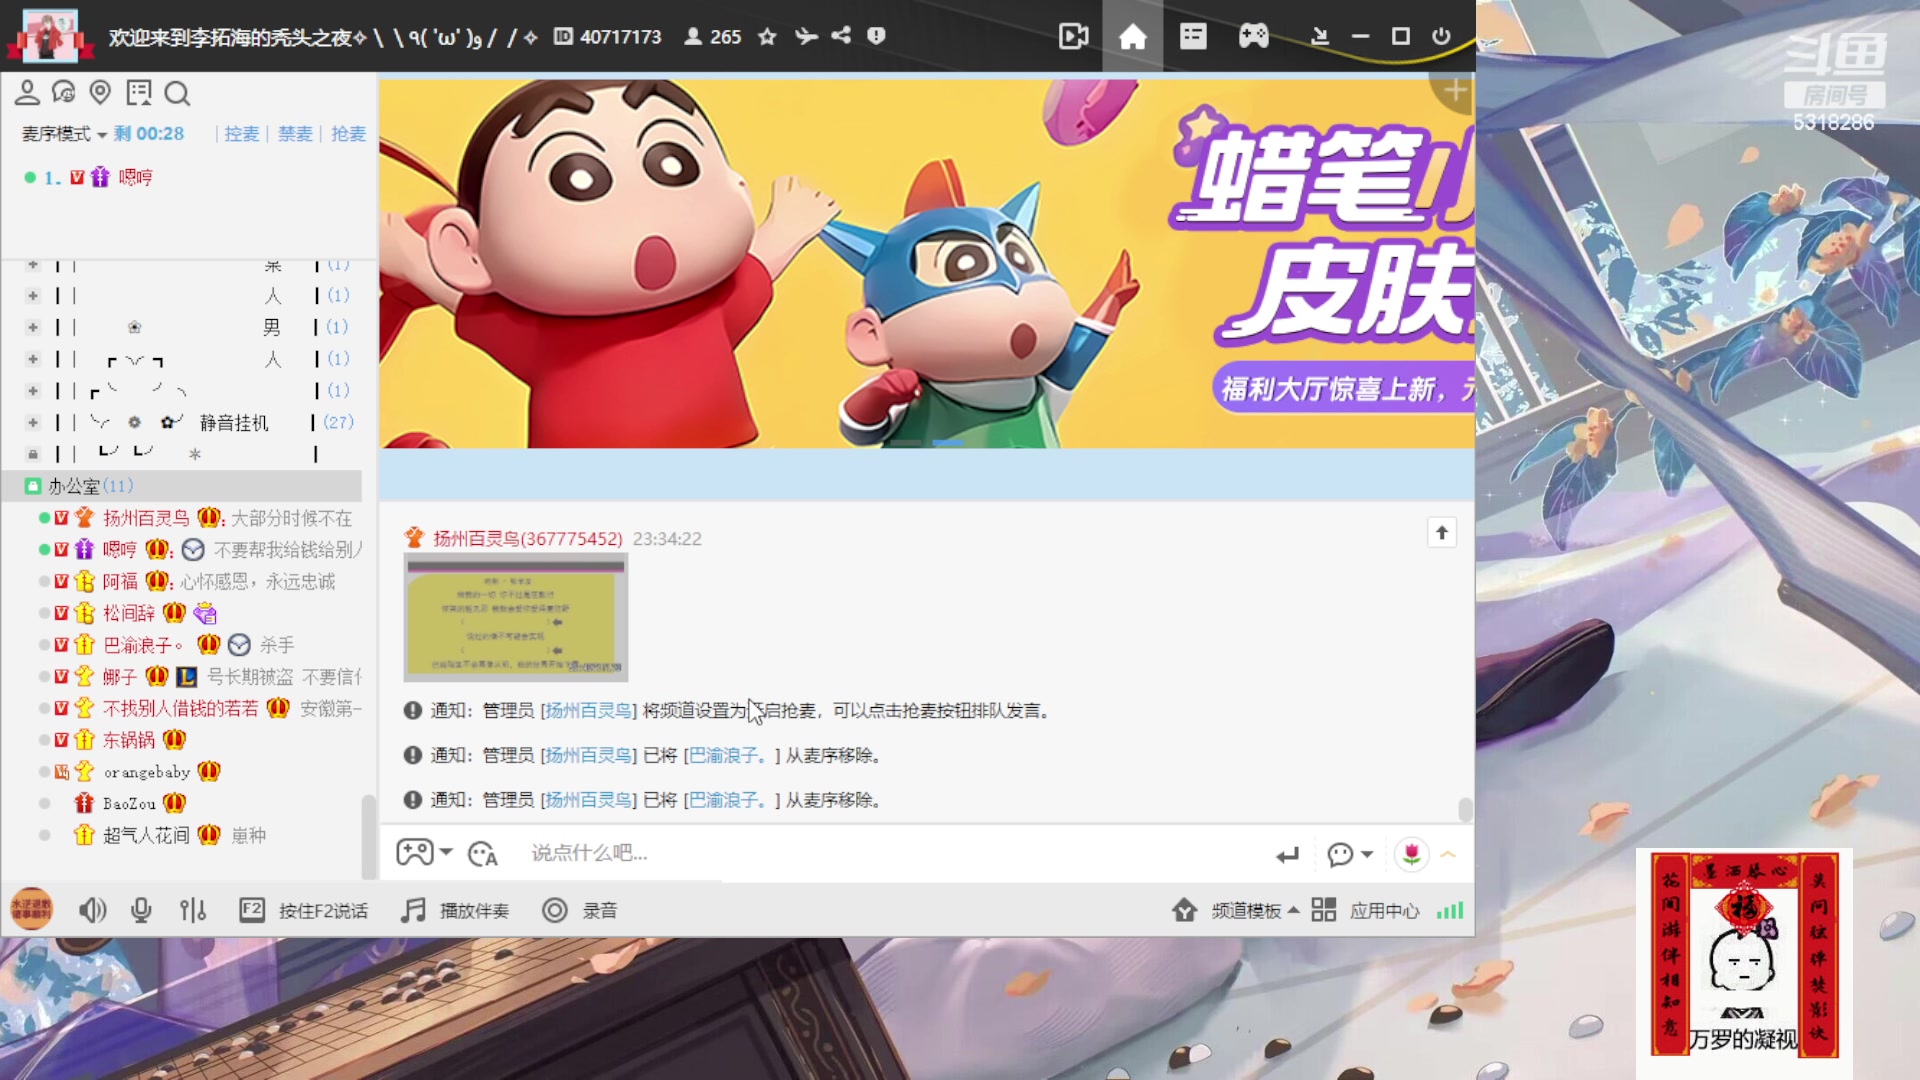Click 巴渝浪子。 link in second notification

tap(728, 756)
